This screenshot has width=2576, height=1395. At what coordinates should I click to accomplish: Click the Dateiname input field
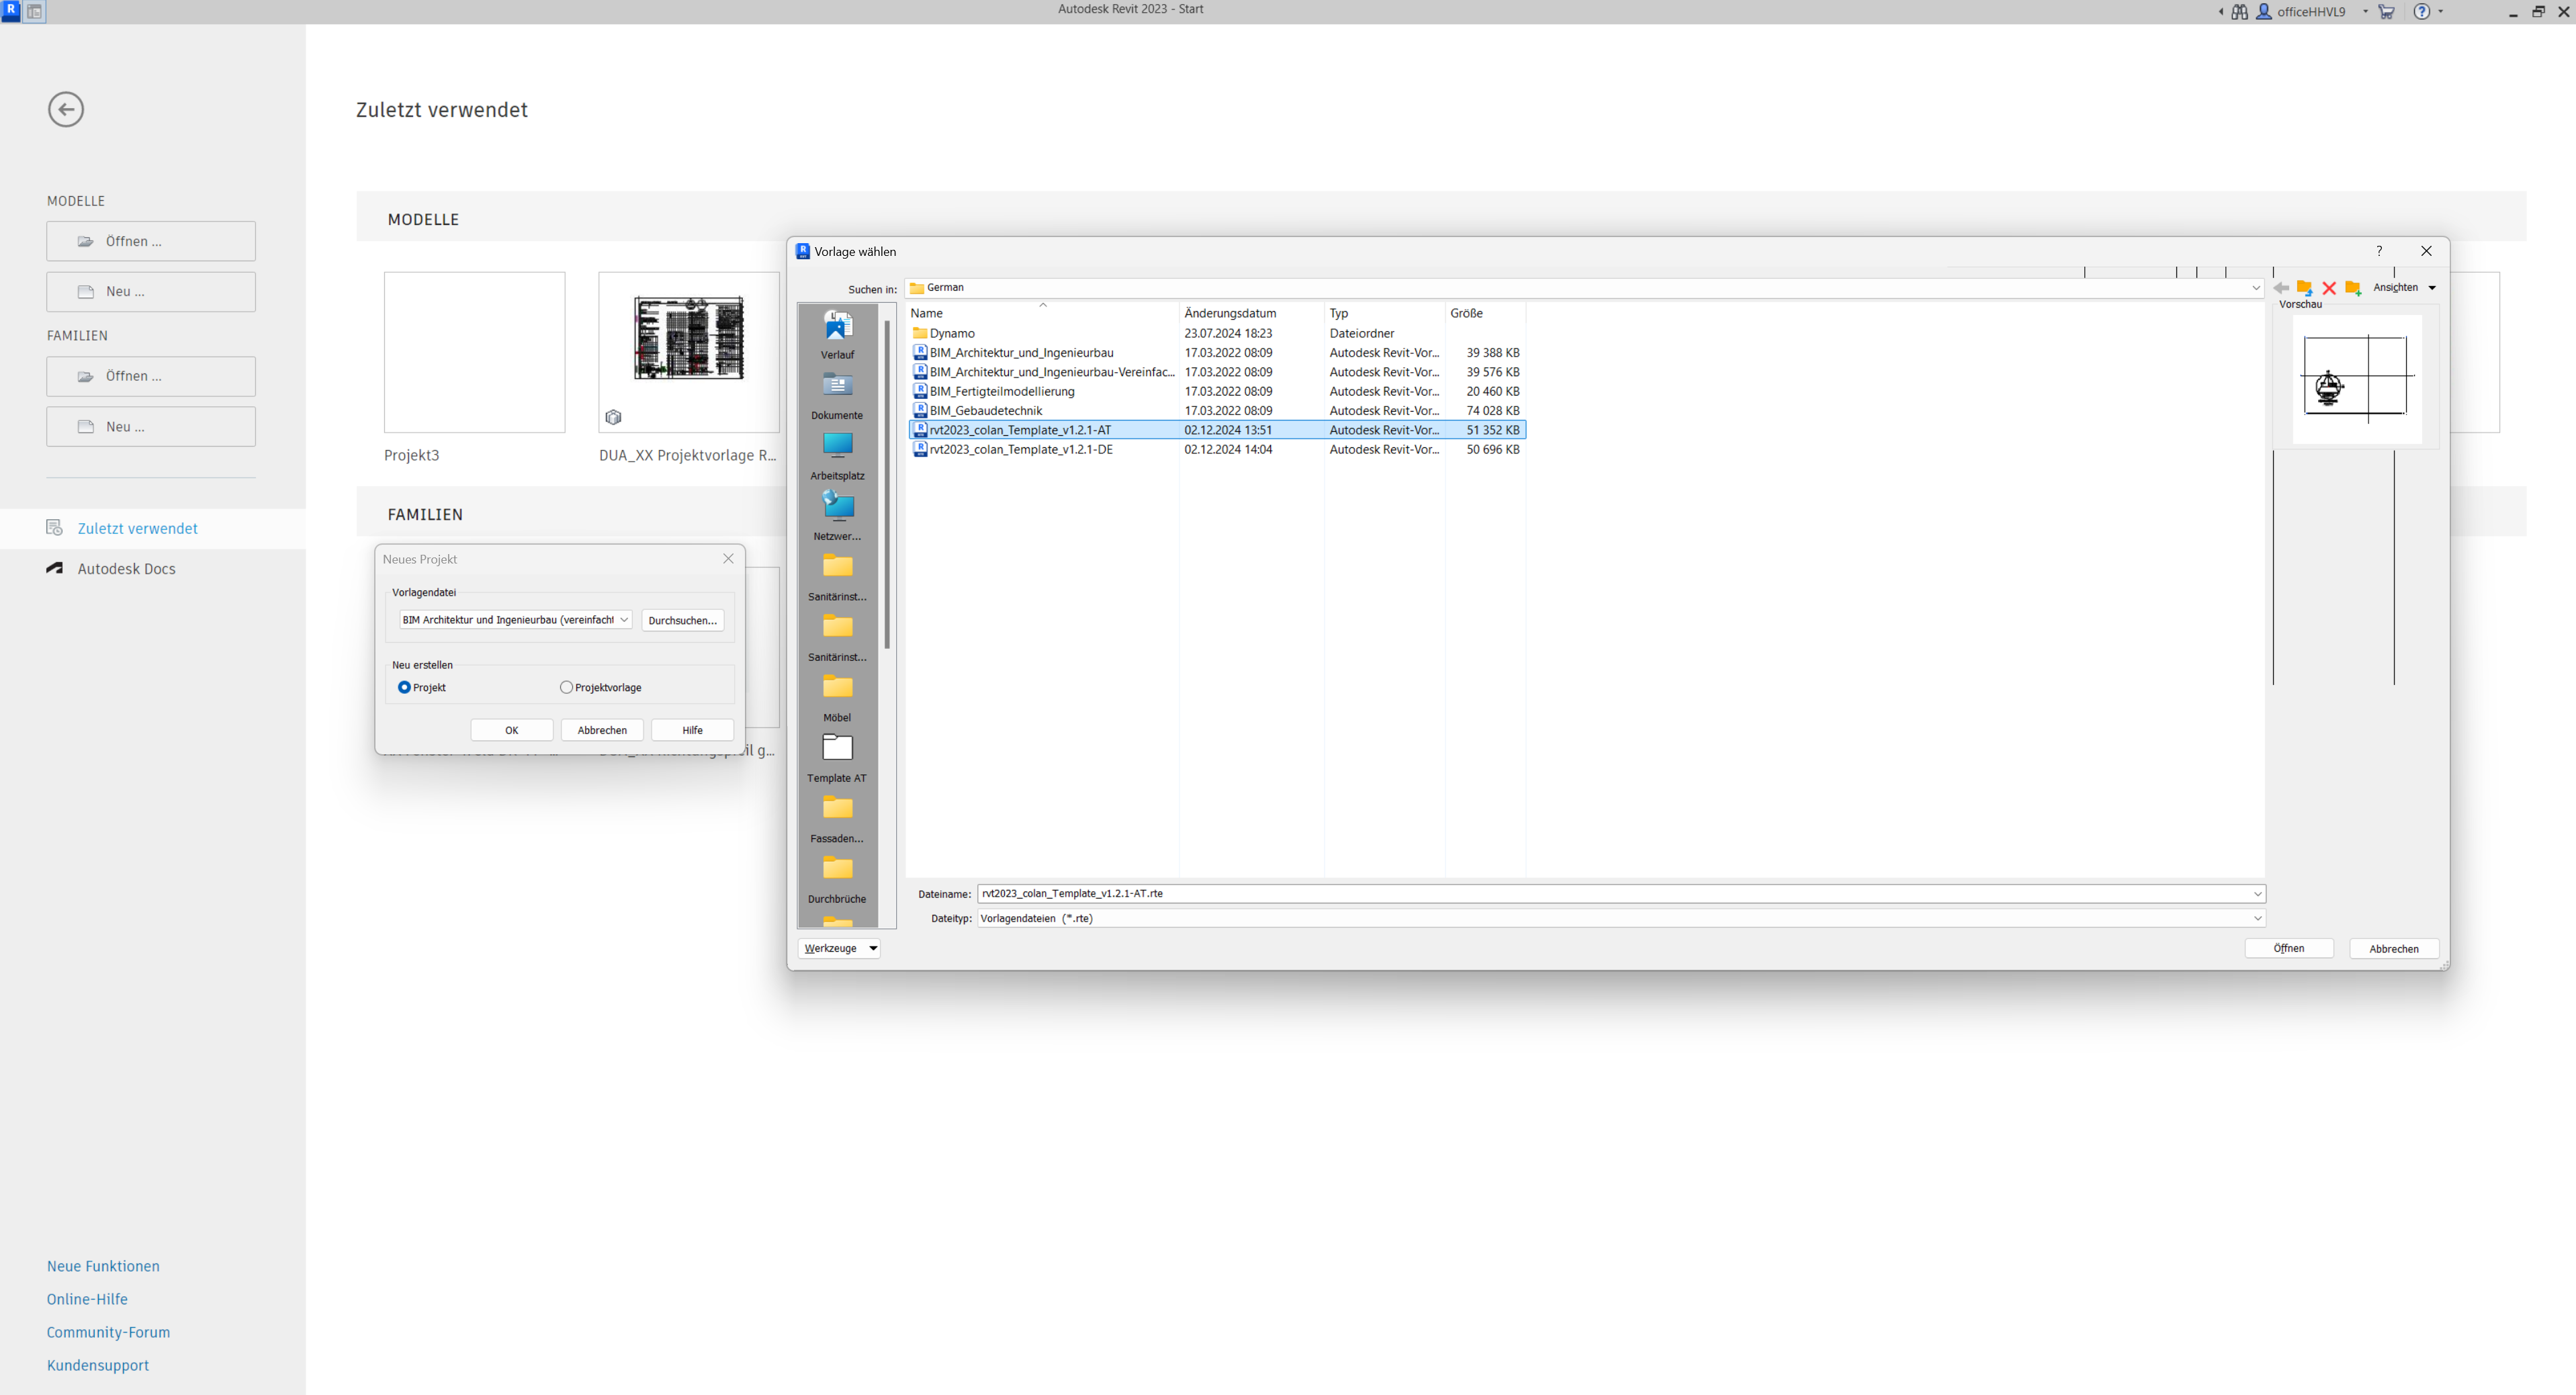1613,894
